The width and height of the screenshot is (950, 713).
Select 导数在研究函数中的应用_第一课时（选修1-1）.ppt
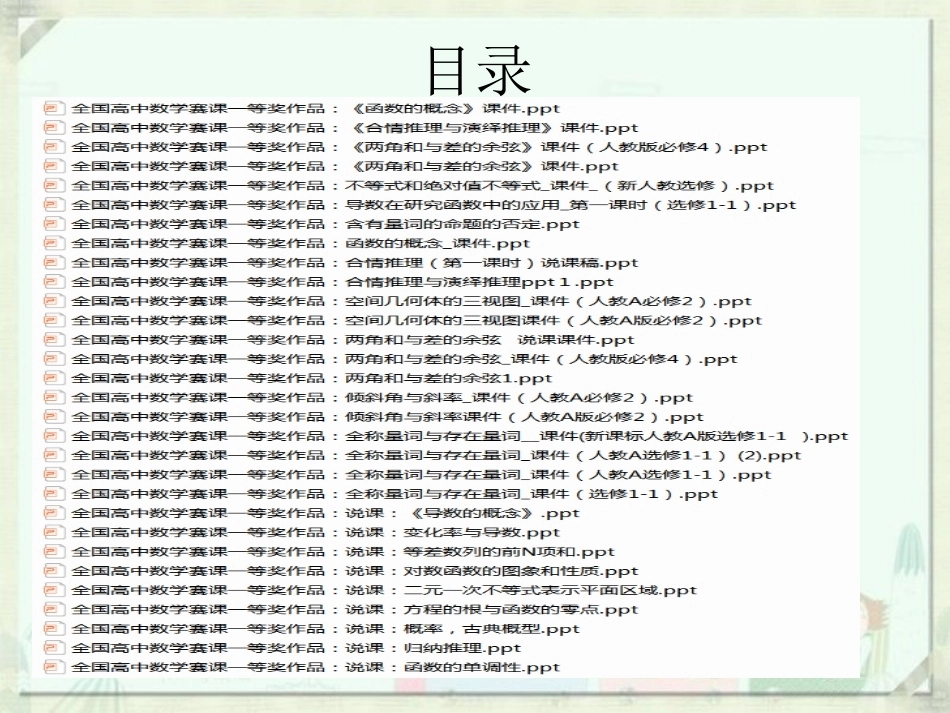[434, 205]
